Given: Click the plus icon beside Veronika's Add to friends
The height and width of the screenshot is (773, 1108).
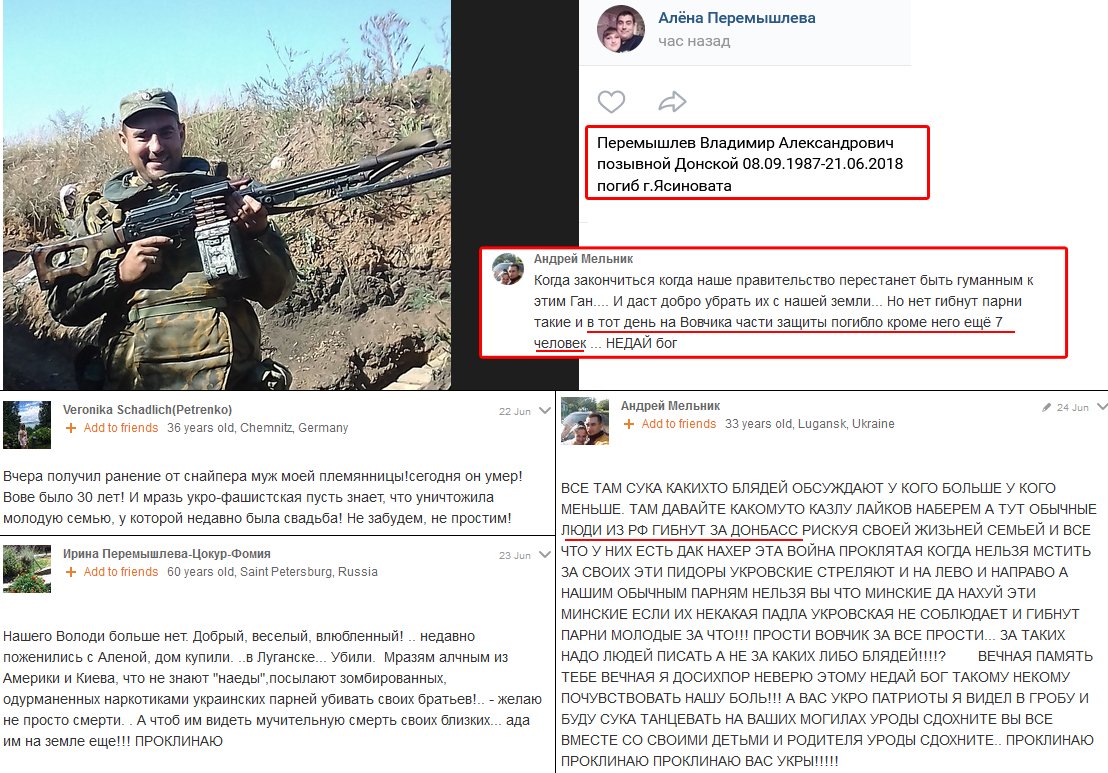Looking at the screenshot, I should (x=71, y=427).
